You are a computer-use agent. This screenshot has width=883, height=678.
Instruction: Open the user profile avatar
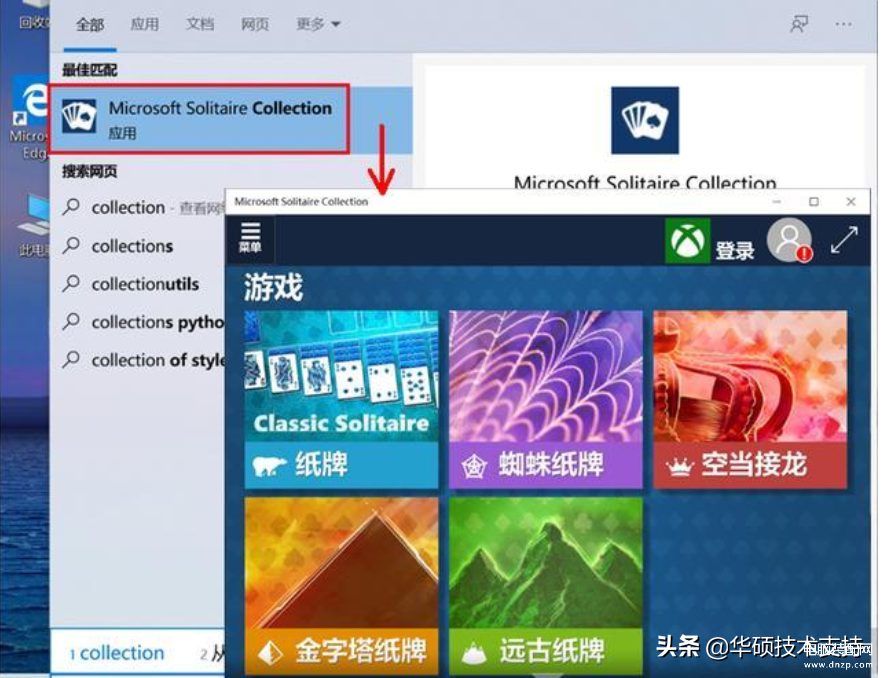(790, 240)
